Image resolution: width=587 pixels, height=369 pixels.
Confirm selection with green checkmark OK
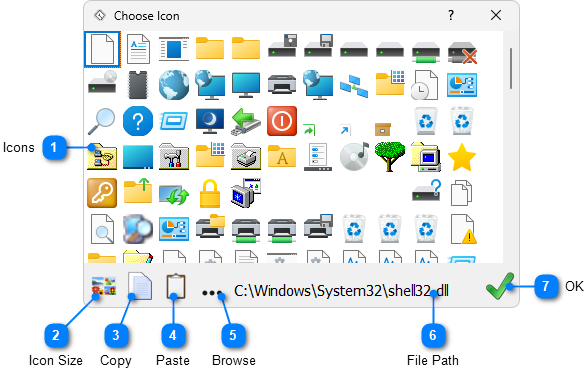[x=500, y=286]
